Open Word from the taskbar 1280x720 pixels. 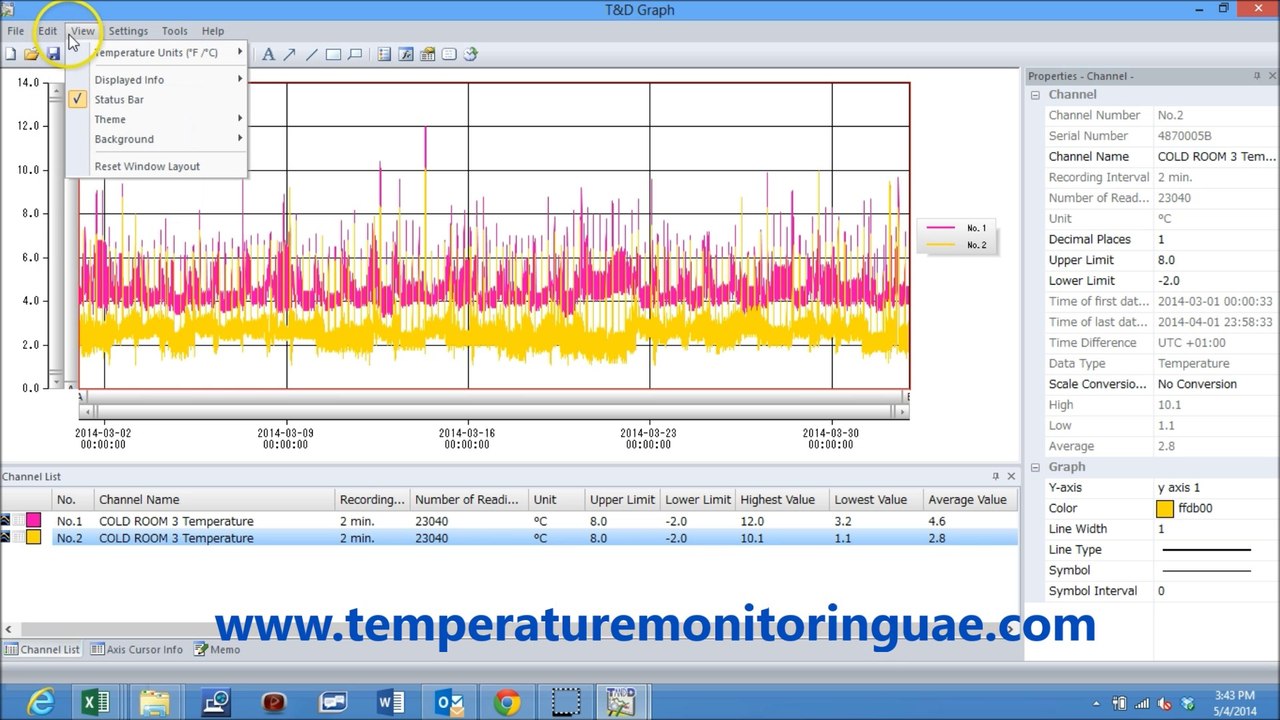pos(391,702)
